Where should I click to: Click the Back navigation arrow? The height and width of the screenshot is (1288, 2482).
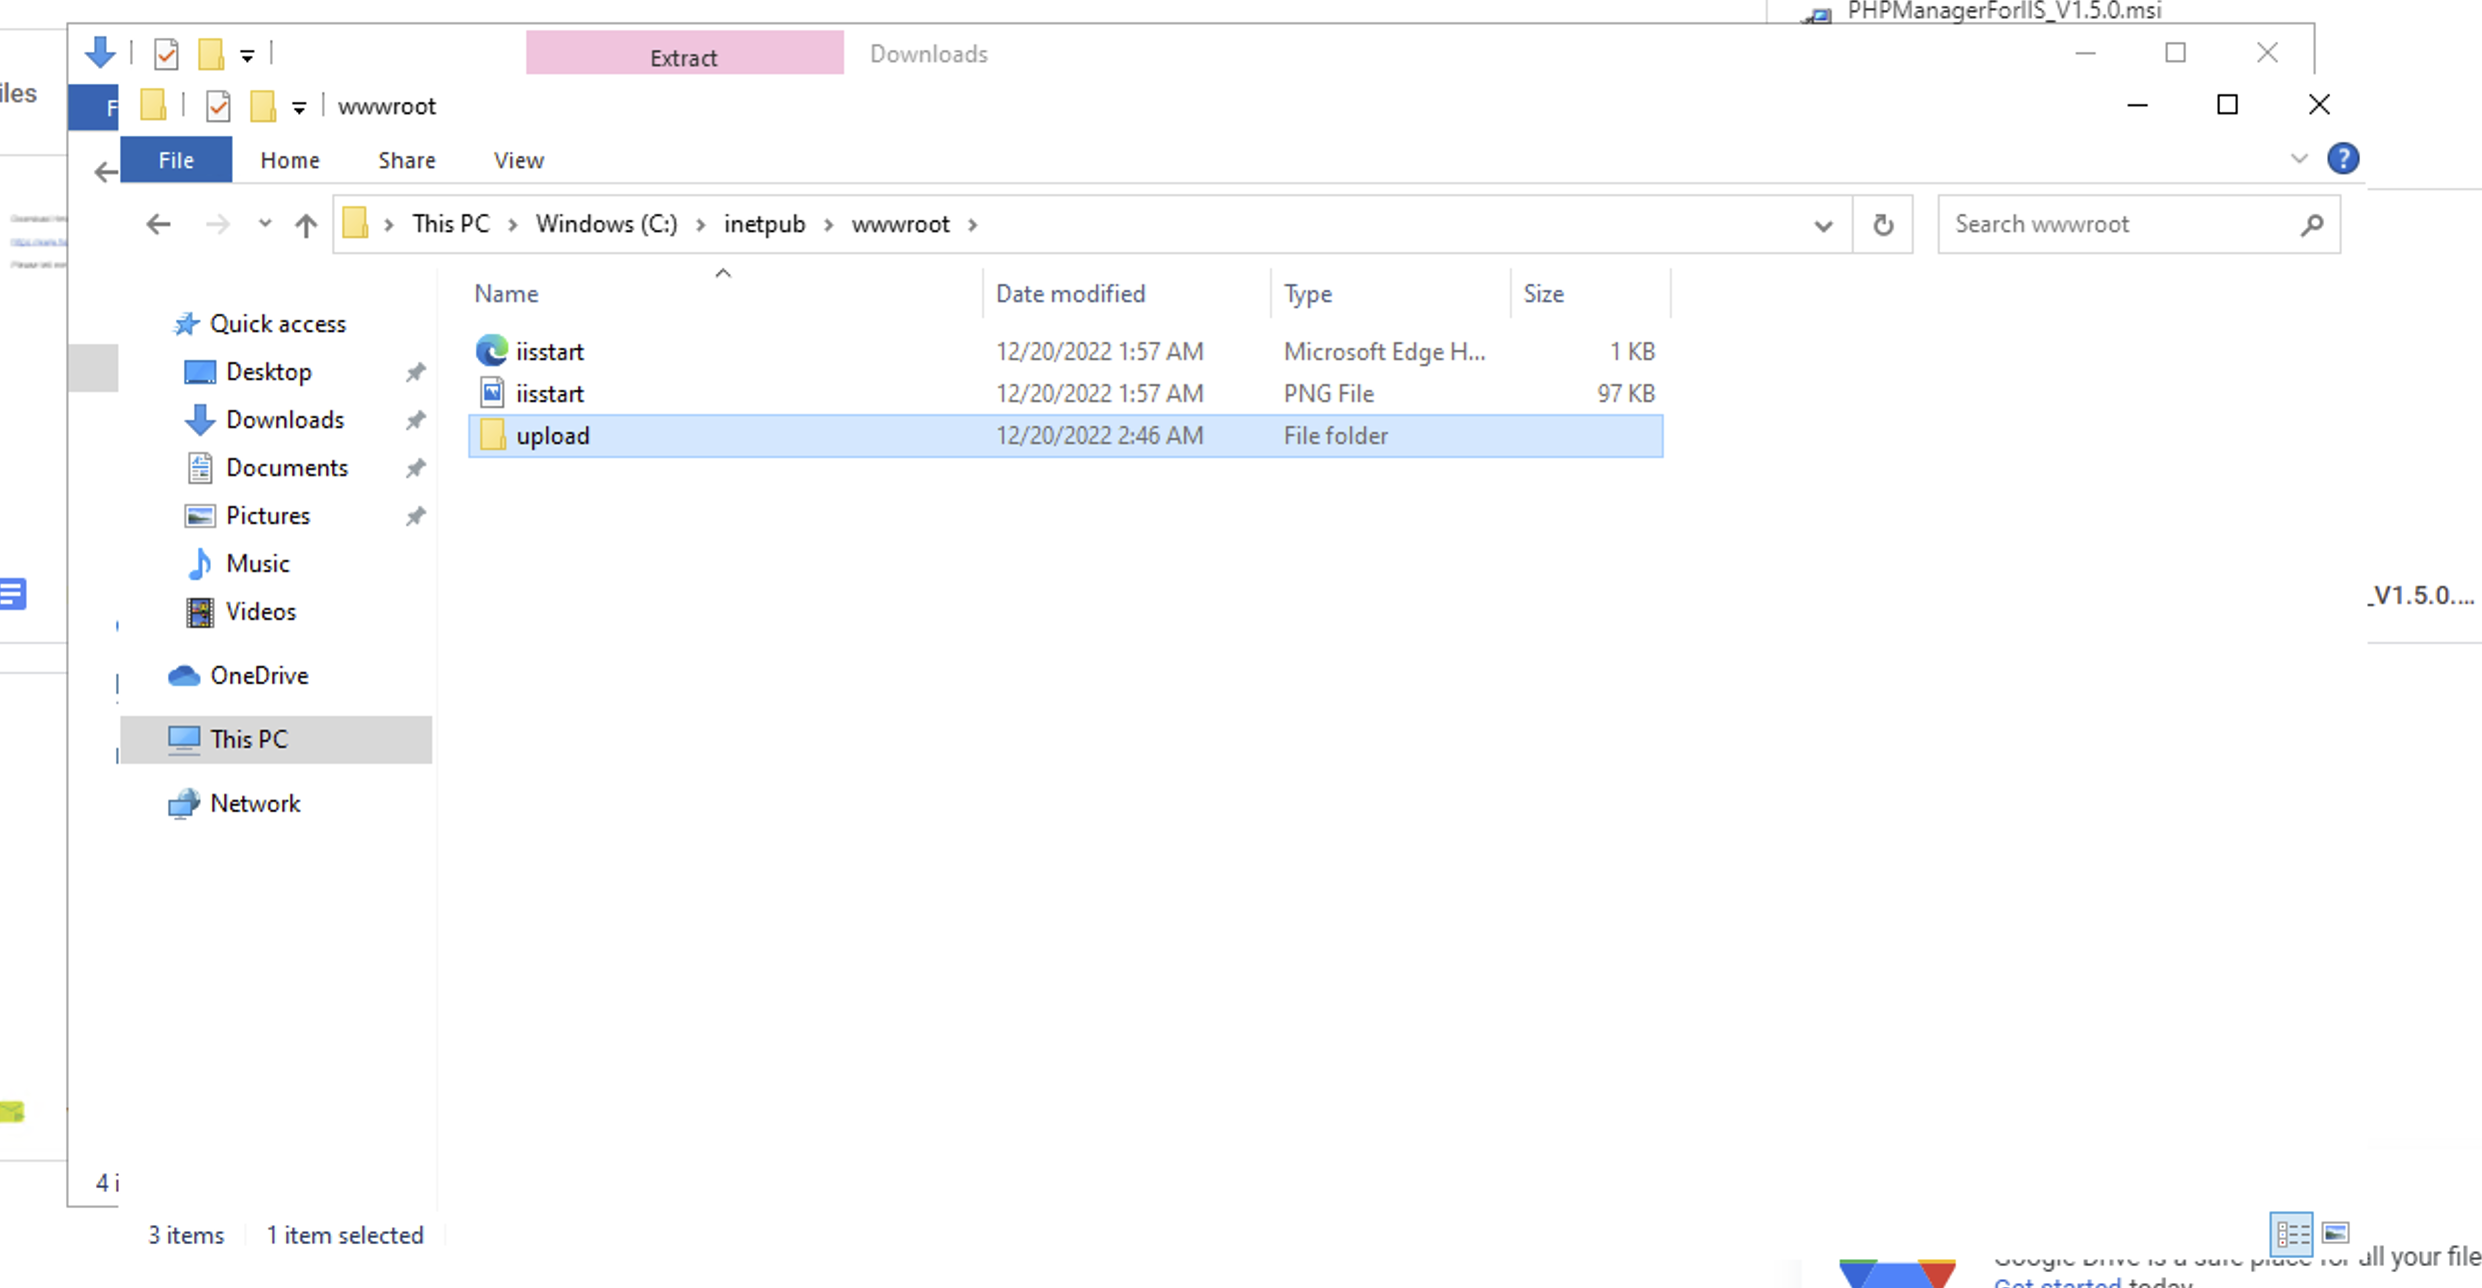click(158, 224)
